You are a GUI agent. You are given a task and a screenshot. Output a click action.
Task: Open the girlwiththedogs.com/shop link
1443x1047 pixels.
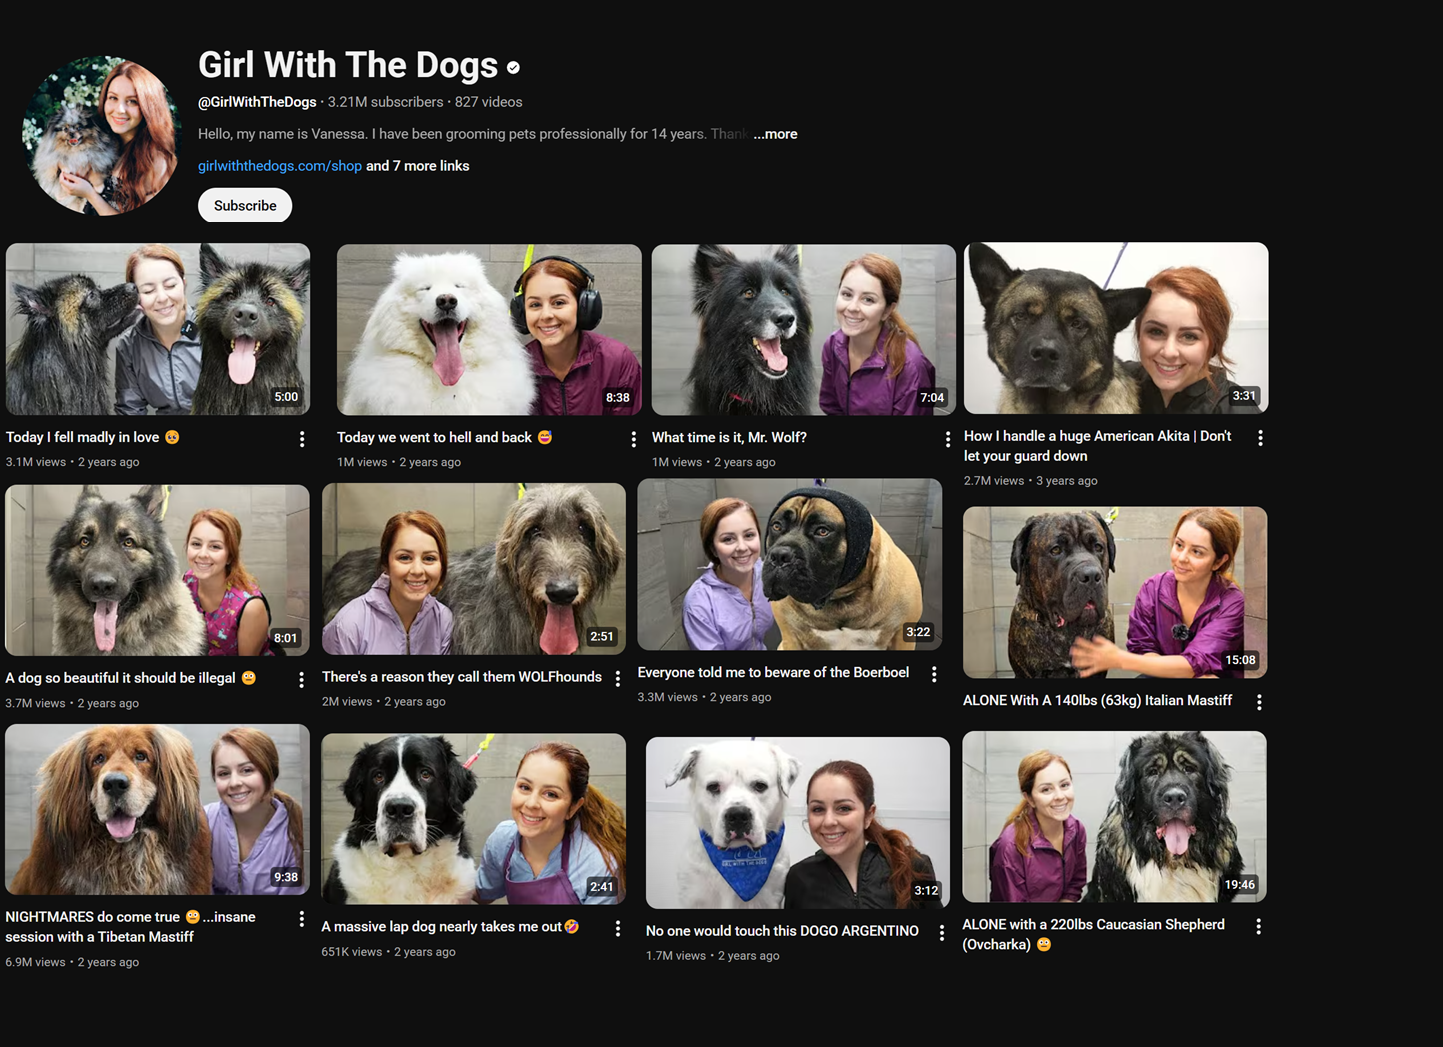pos(280,166)
